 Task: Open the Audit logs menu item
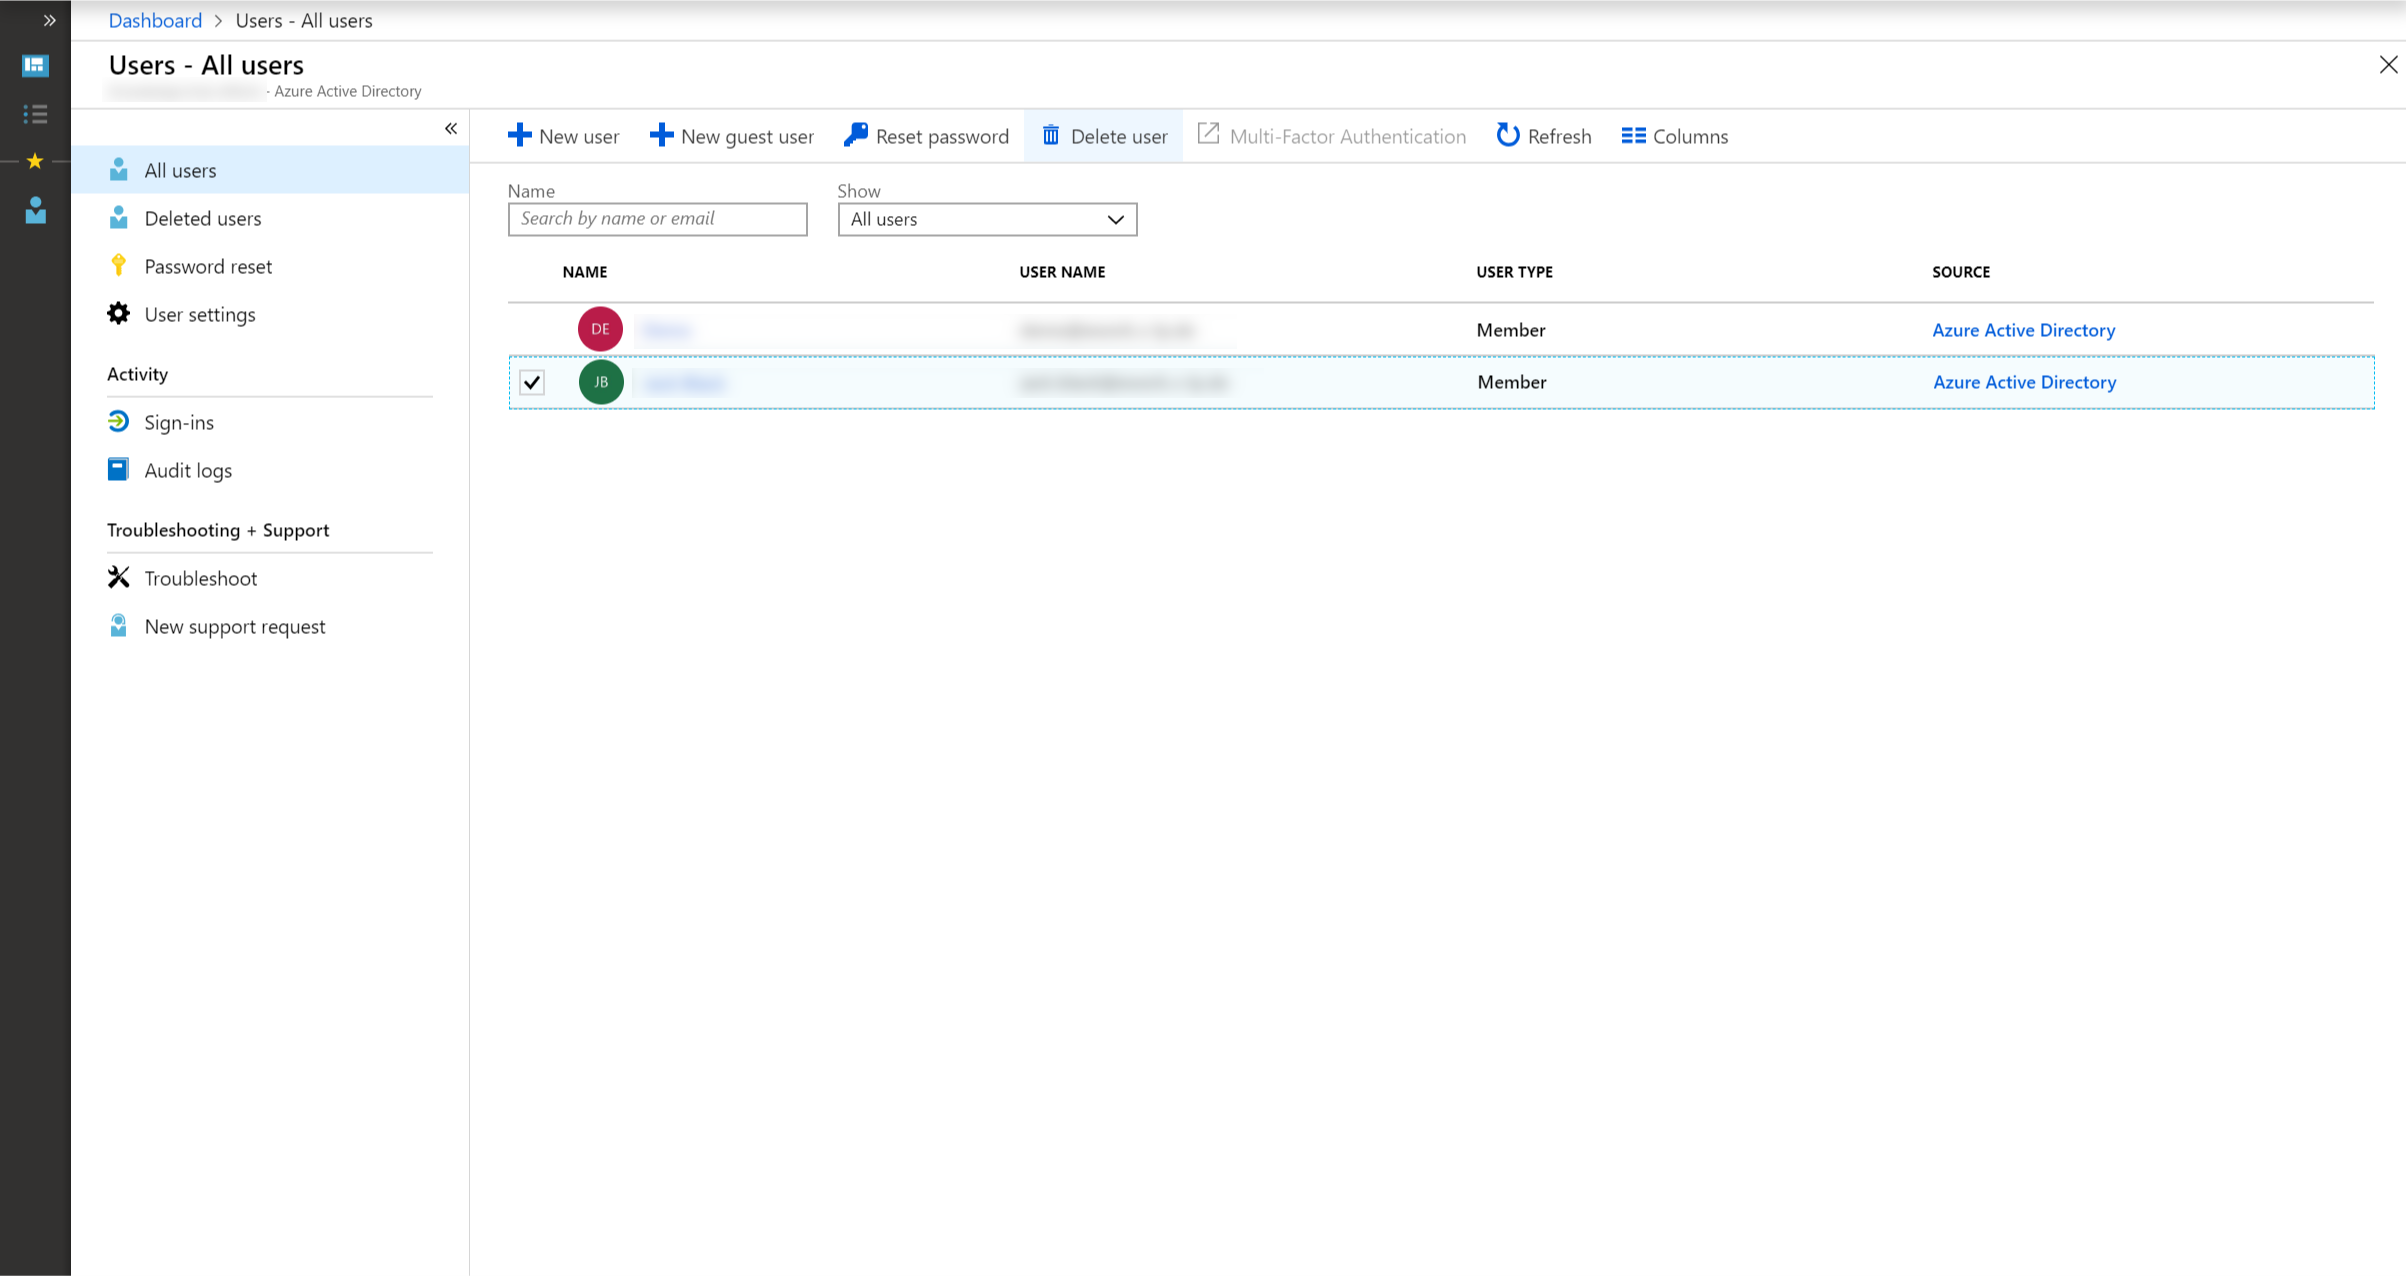click(x=188, y=469)
